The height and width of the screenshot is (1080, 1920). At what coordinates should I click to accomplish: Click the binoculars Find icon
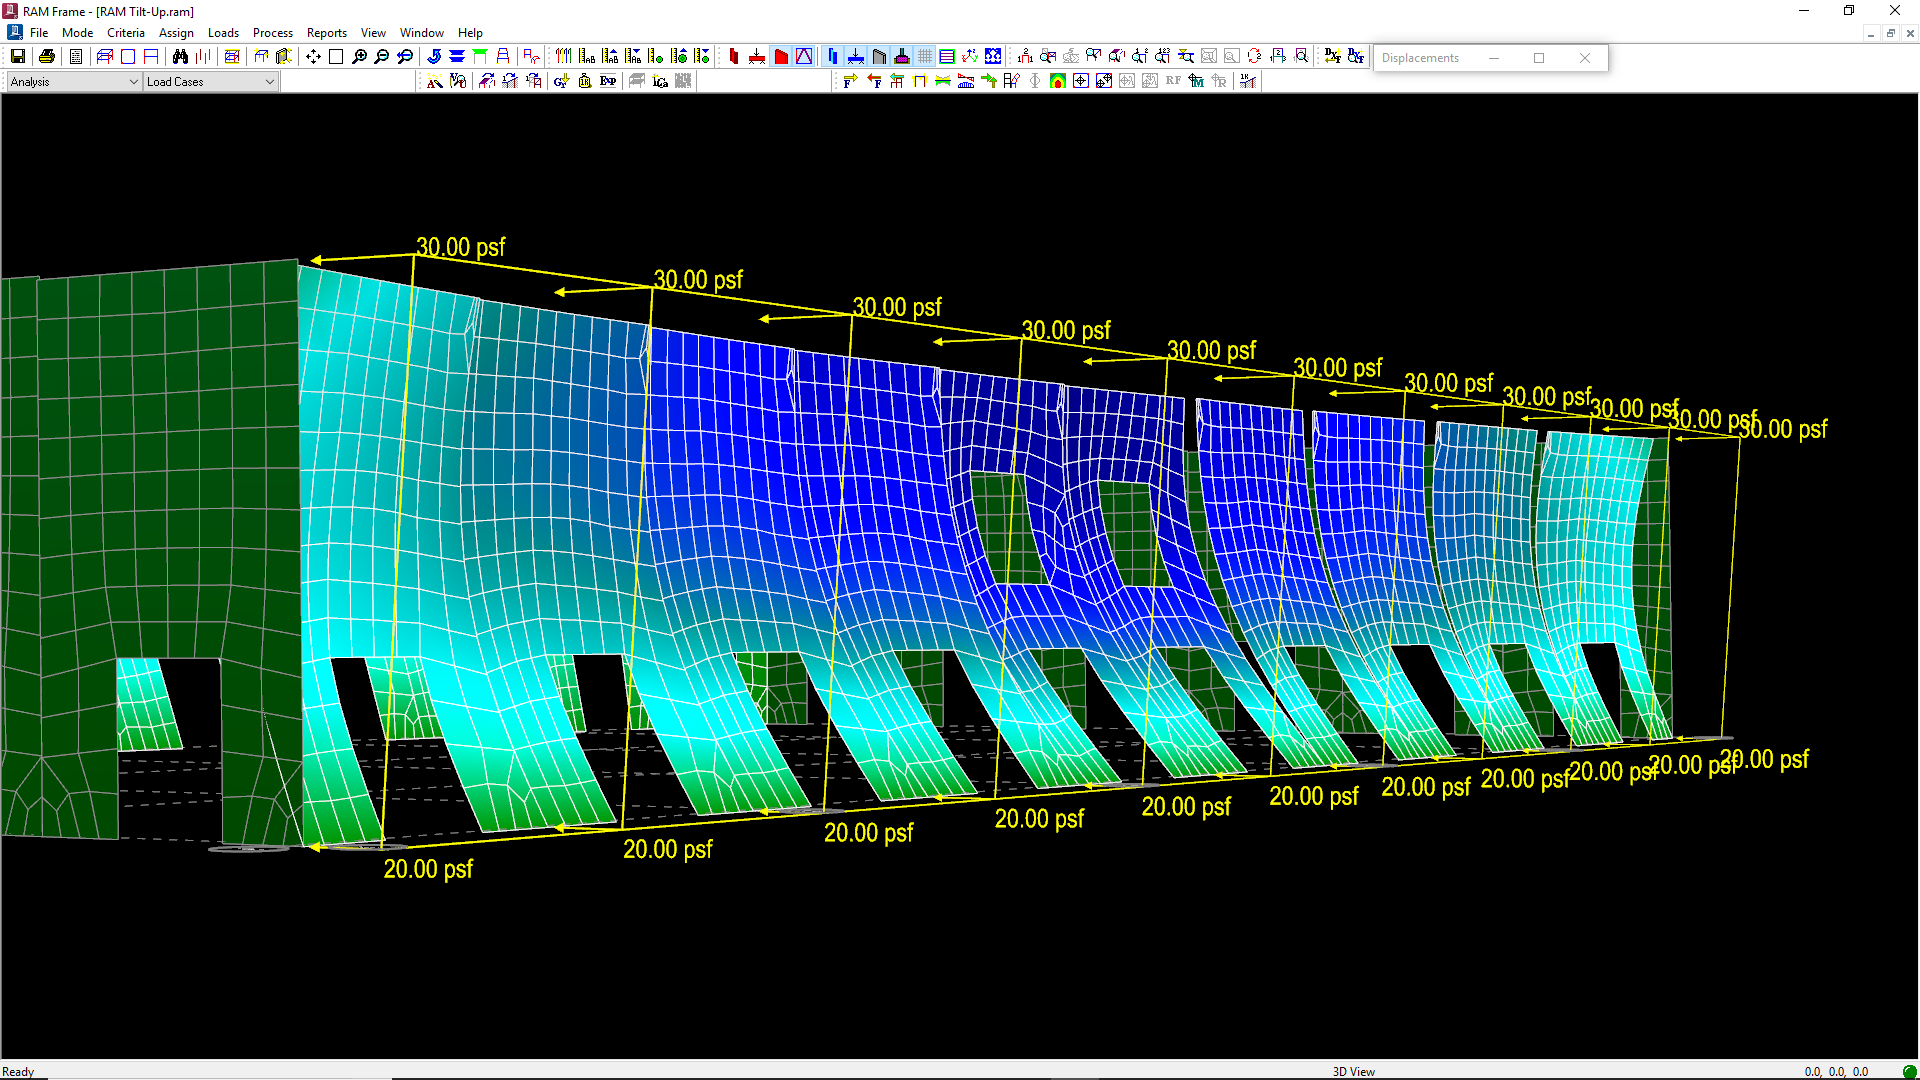(180, 57)
